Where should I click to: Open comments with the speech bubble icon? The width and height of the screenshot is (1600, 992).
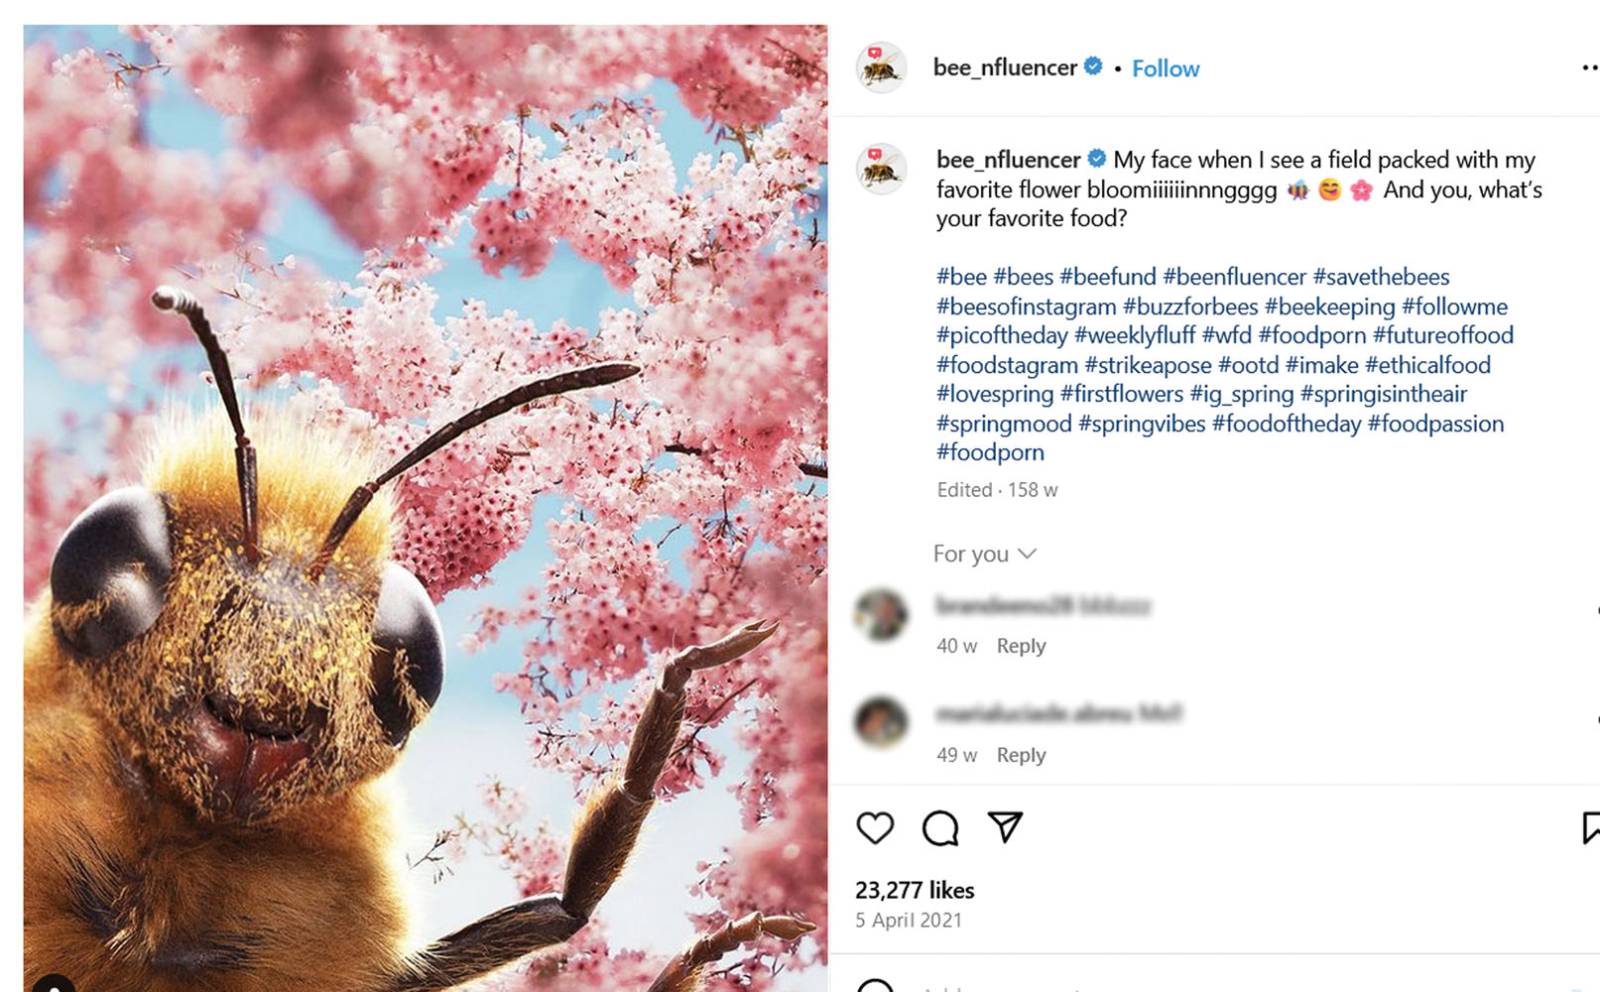(941, 826)
